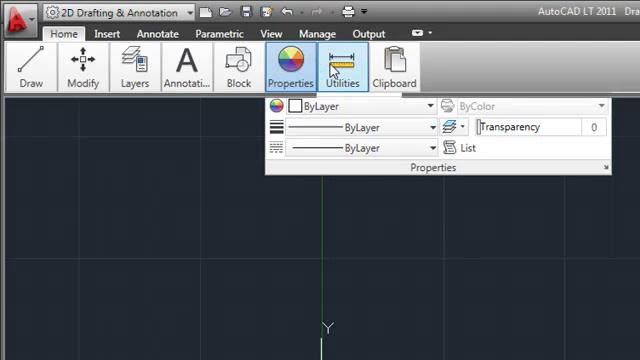Create a new drawing from Quick Access
This screenshot has height=360, width=640.
point(206,12)
